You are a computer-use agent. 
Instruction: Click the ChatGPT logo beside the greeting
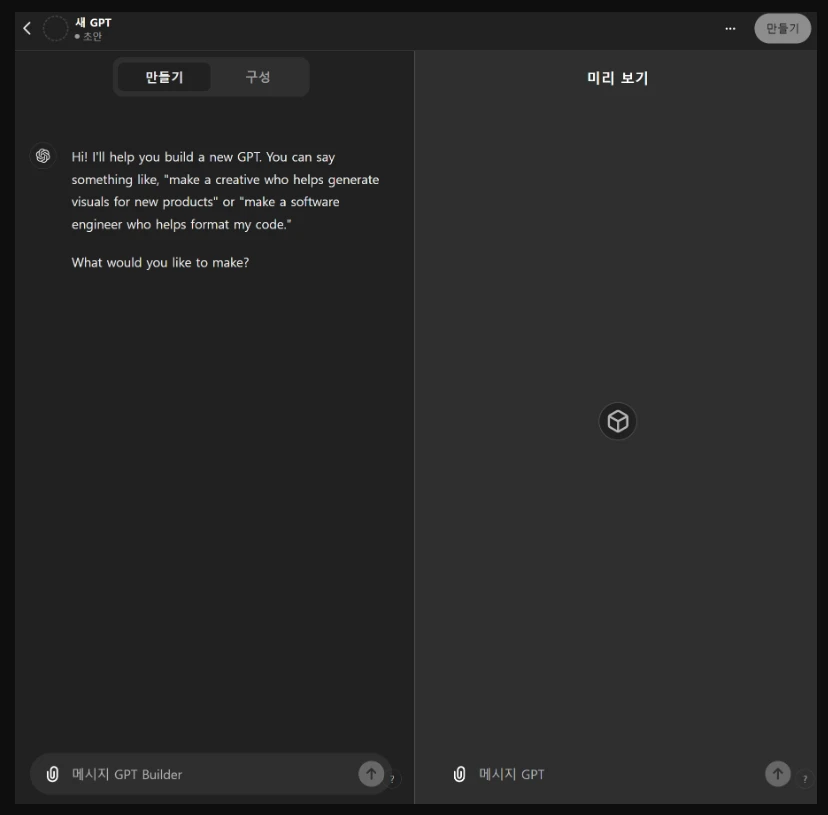tap(43, 156)
